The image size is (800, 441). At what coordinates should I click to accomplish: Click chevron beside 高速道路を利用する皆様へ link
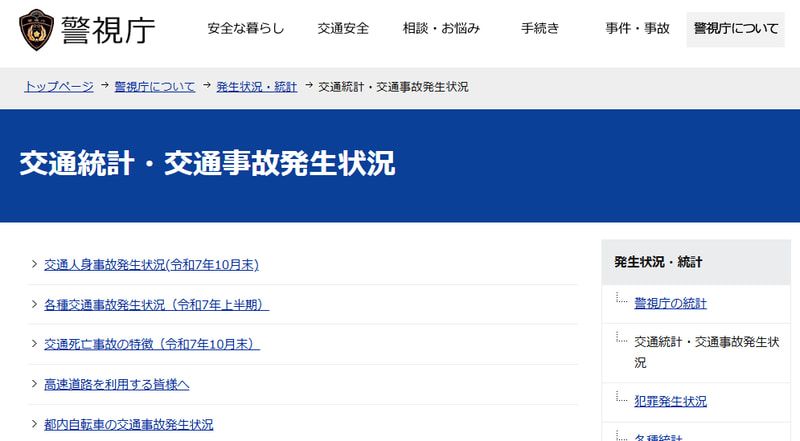[x=34, y=384]
